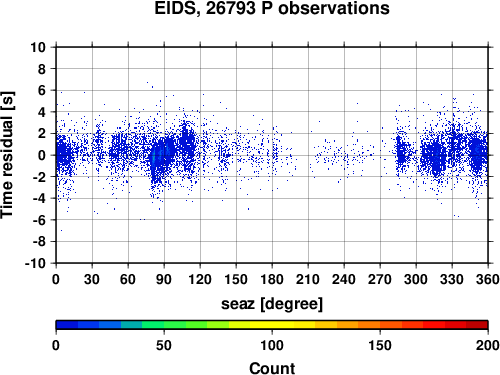Click the Count colorbar label
This screenshot has width=500, height=375.
pos(272,368)
